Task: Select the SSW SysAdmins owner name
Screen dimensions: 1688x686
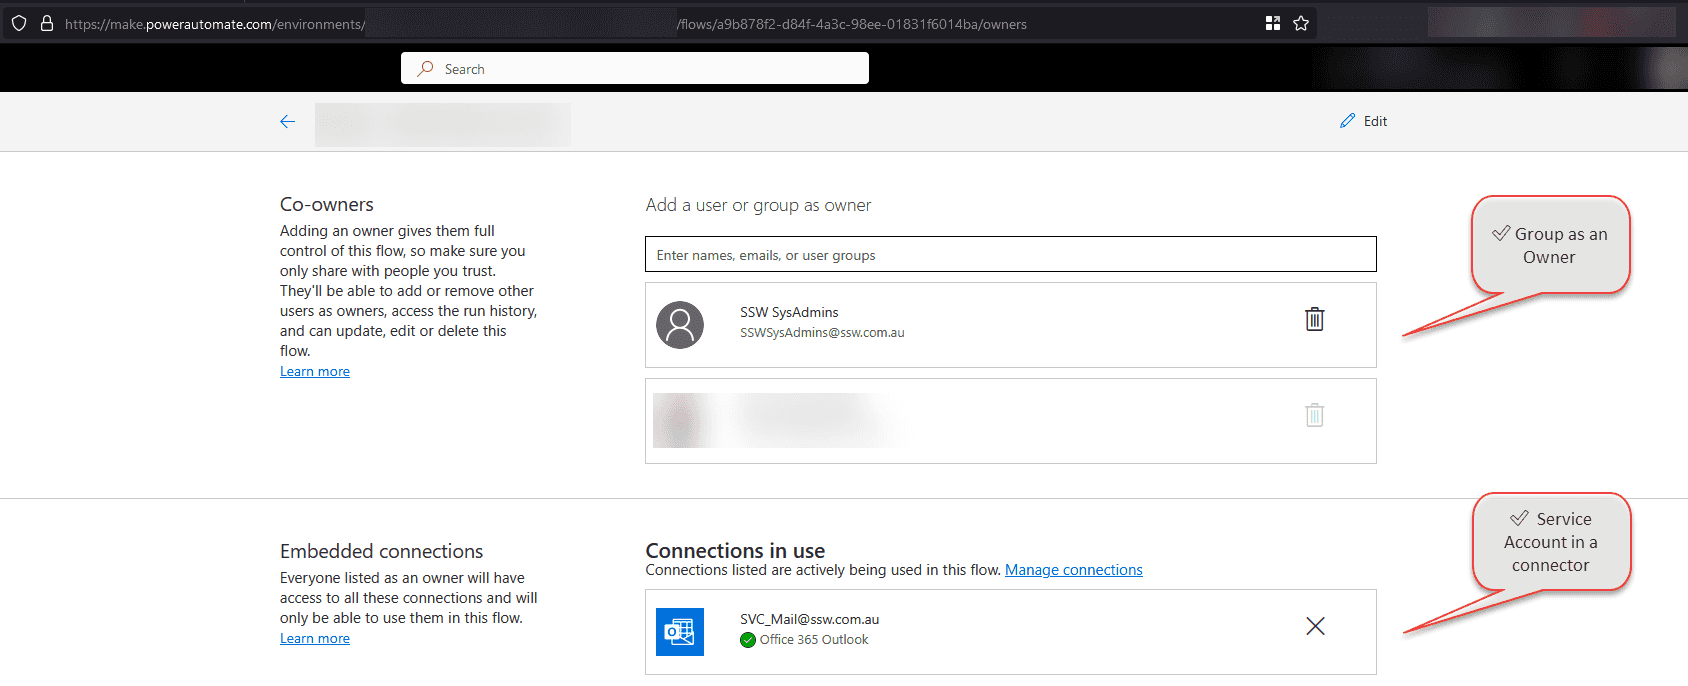Action: [x=789, y=313]
